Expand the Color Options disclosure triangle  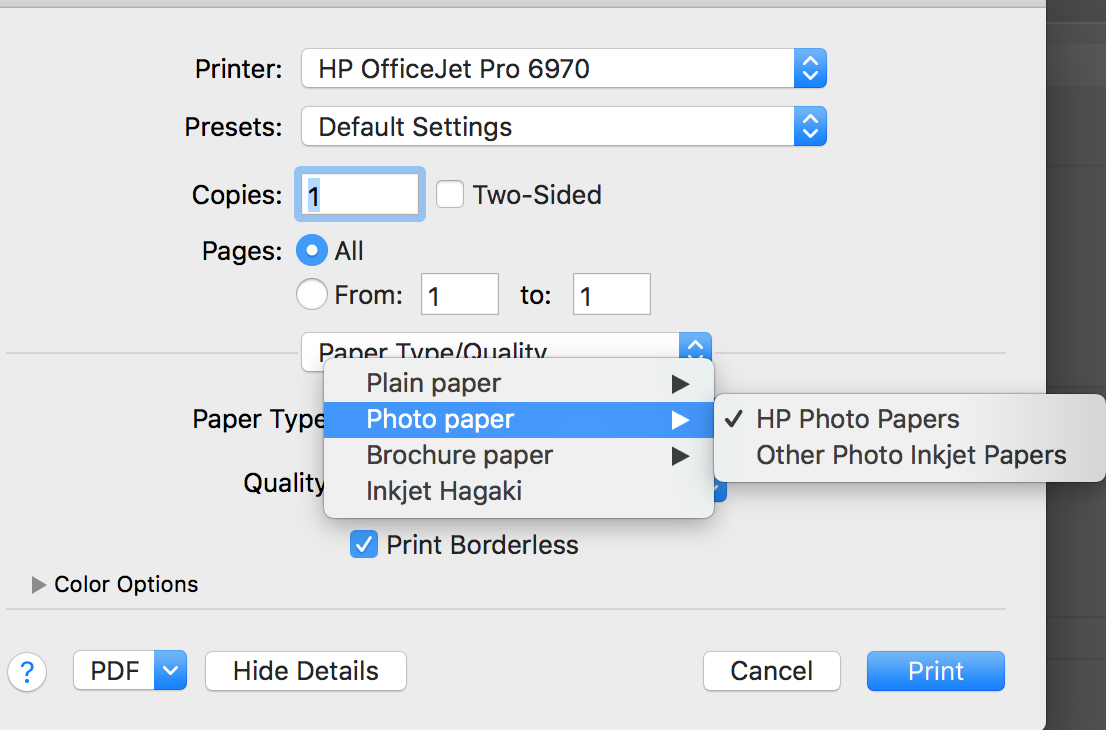click(x=39, y=585)
